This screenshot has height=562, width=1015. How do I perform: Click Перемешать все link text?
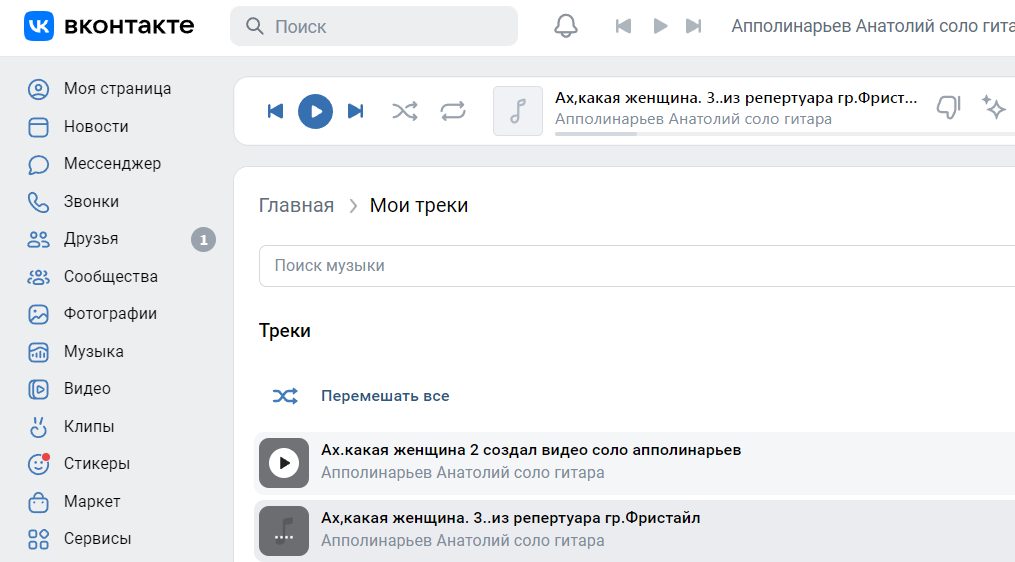pyautogui.click(x=385, y=396)
